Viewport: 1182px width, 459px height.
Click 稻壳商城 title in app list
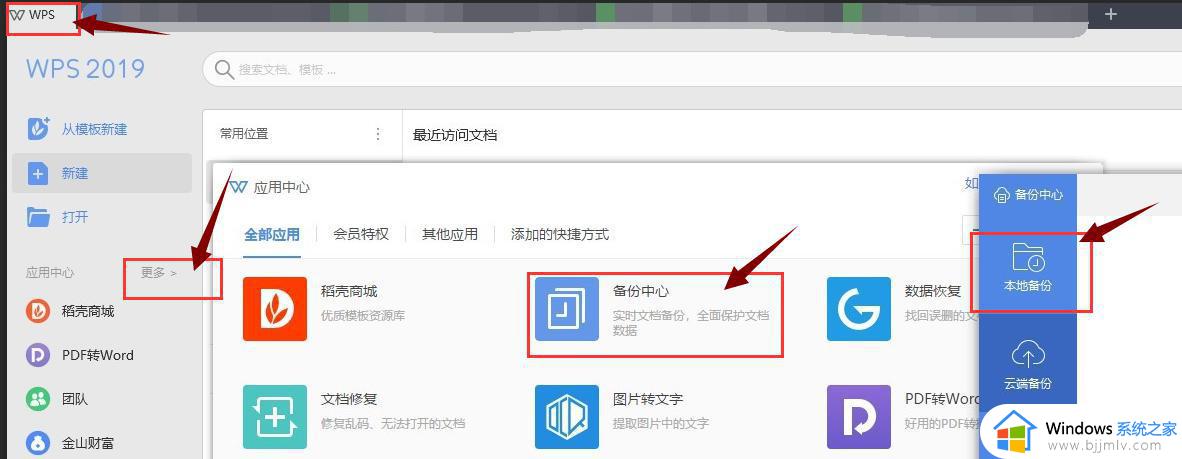pos(349,291)
